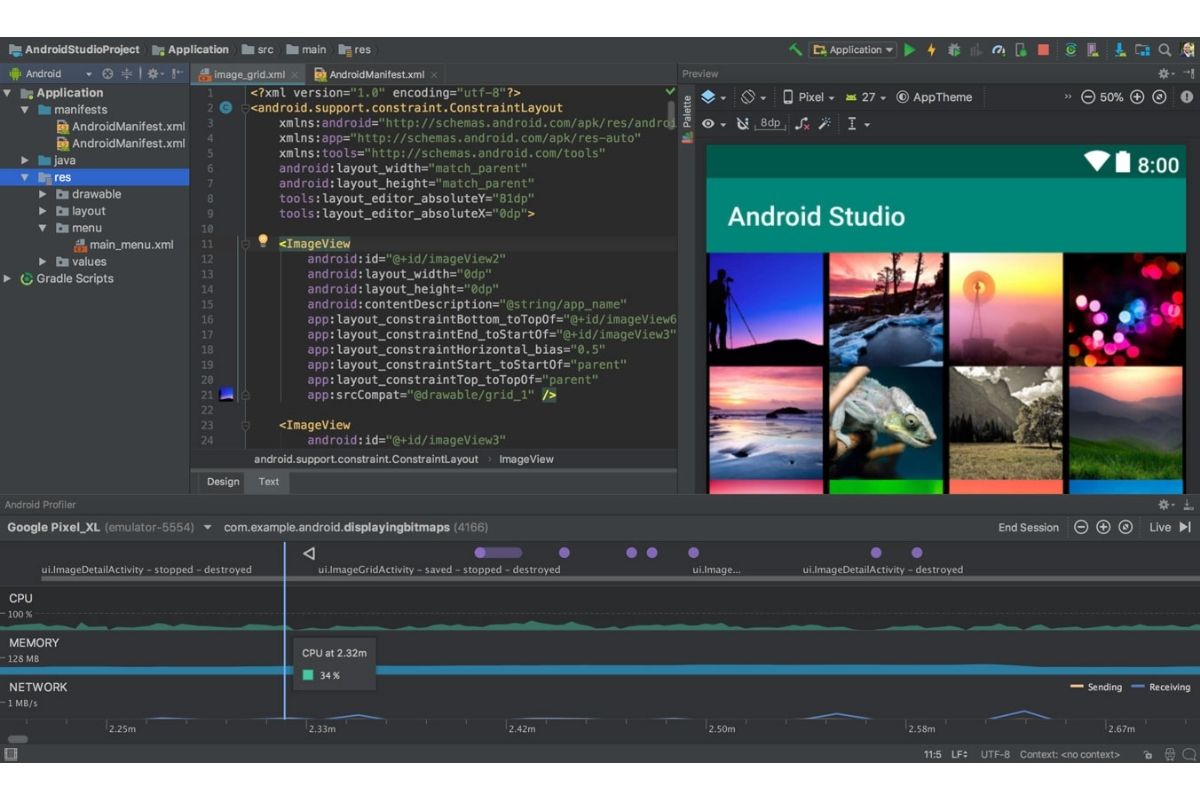Collapse the menu folder
Viewport: 1200px width, 800px height.
point(42,228)
